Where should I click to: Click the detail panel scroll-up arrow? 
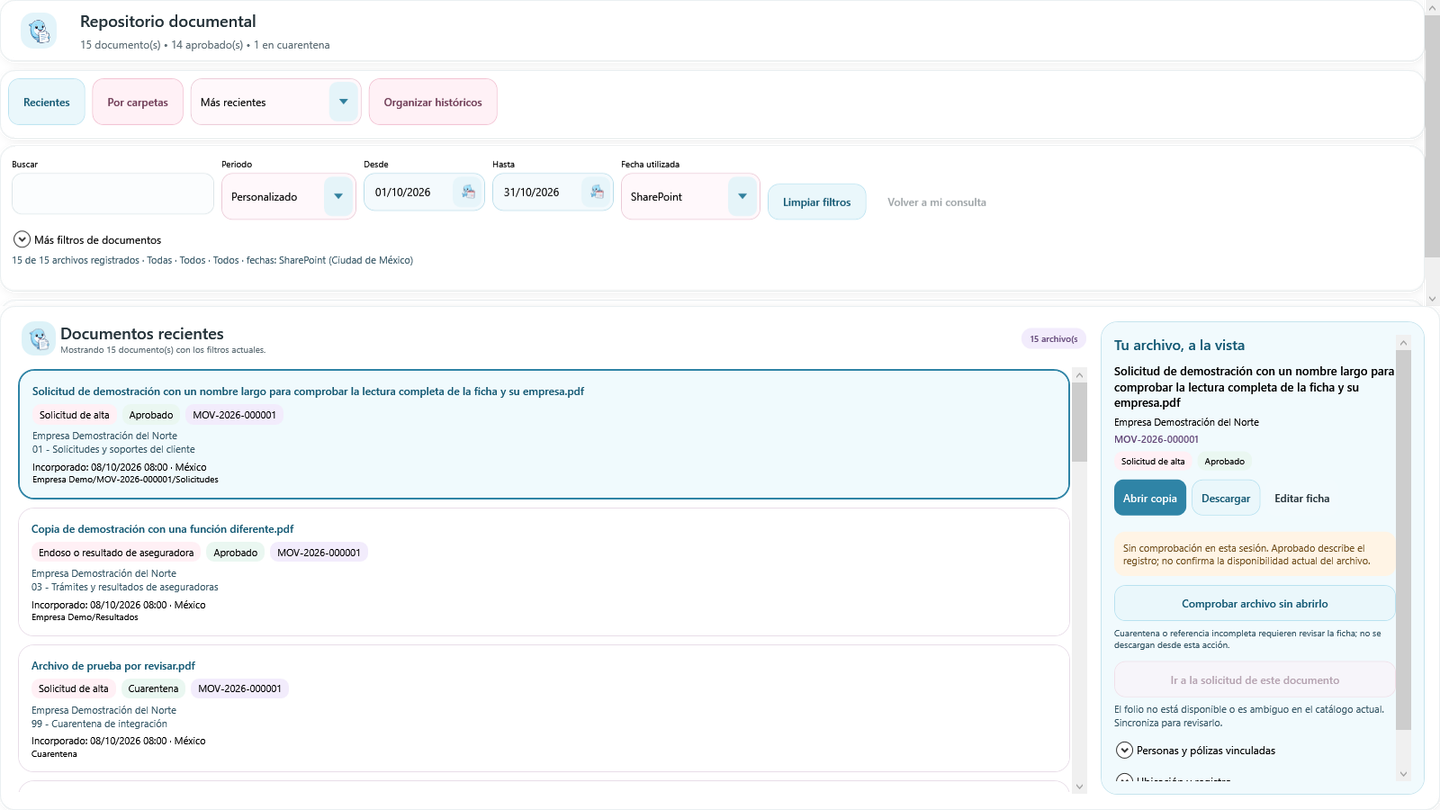(x=1403, y=343)
